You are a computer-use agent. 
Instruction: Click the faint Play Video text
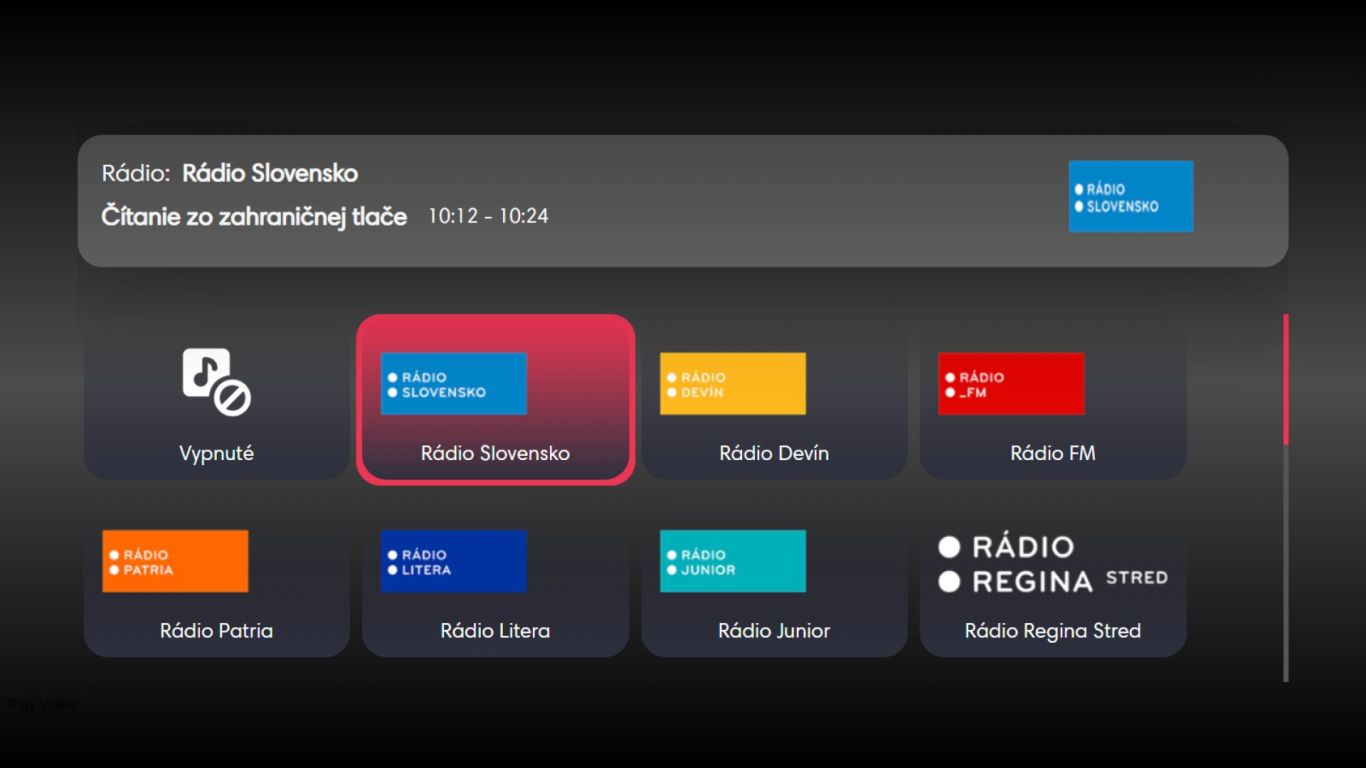click(x=42, y=704)
